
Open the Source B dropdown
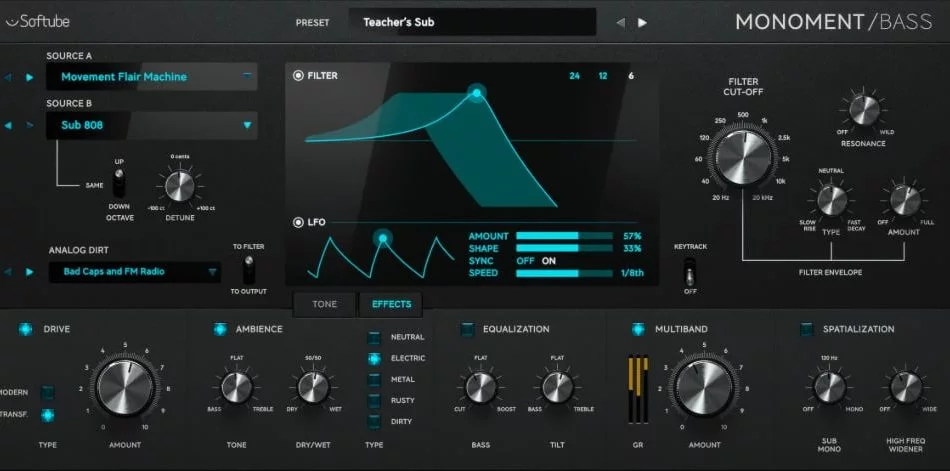tap(151, 125)
